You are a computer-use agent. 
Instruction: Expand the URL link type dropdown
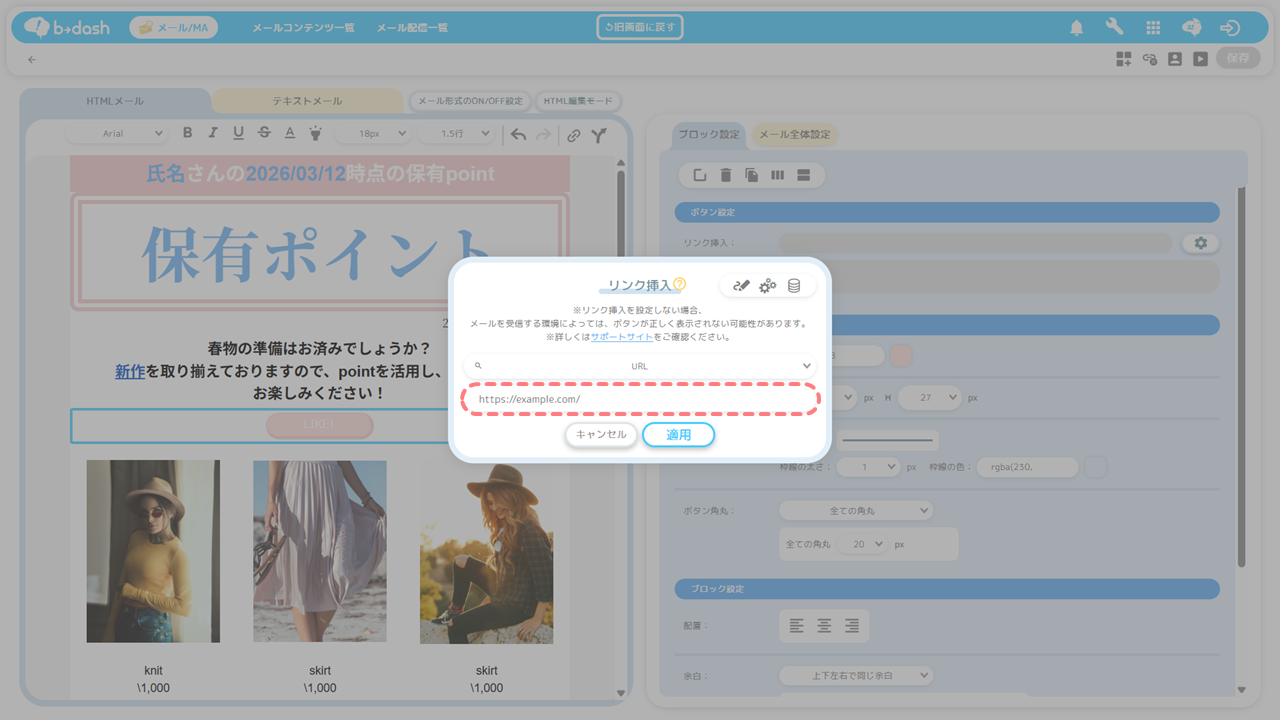tap(640, 366)
